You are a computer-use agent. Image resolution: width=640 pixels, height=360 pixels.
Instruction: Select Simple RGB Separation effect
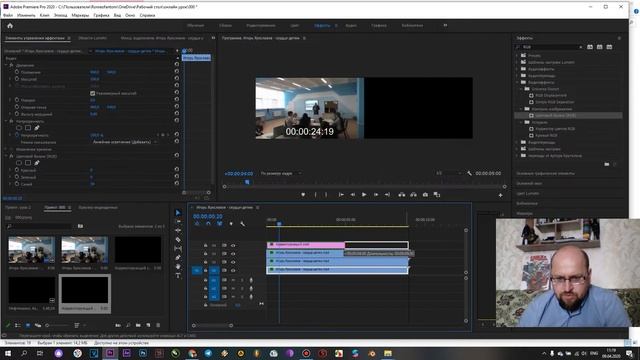(x=554, y=102)
